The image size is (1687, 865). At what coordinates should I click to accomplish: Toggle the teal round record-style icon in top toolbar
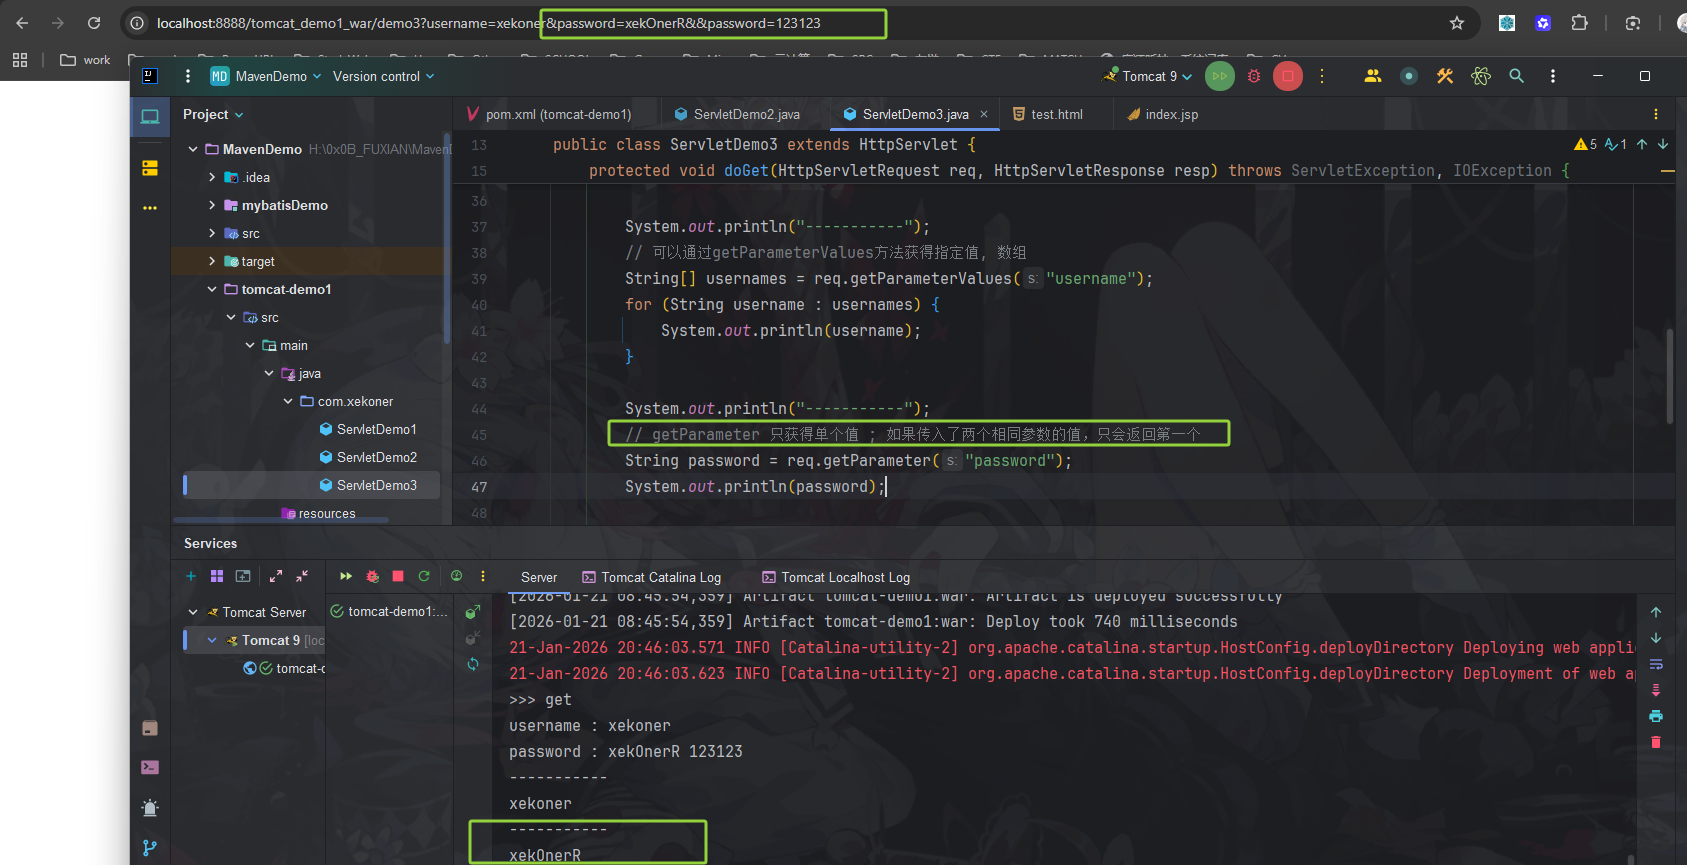tap(1409, 76)
